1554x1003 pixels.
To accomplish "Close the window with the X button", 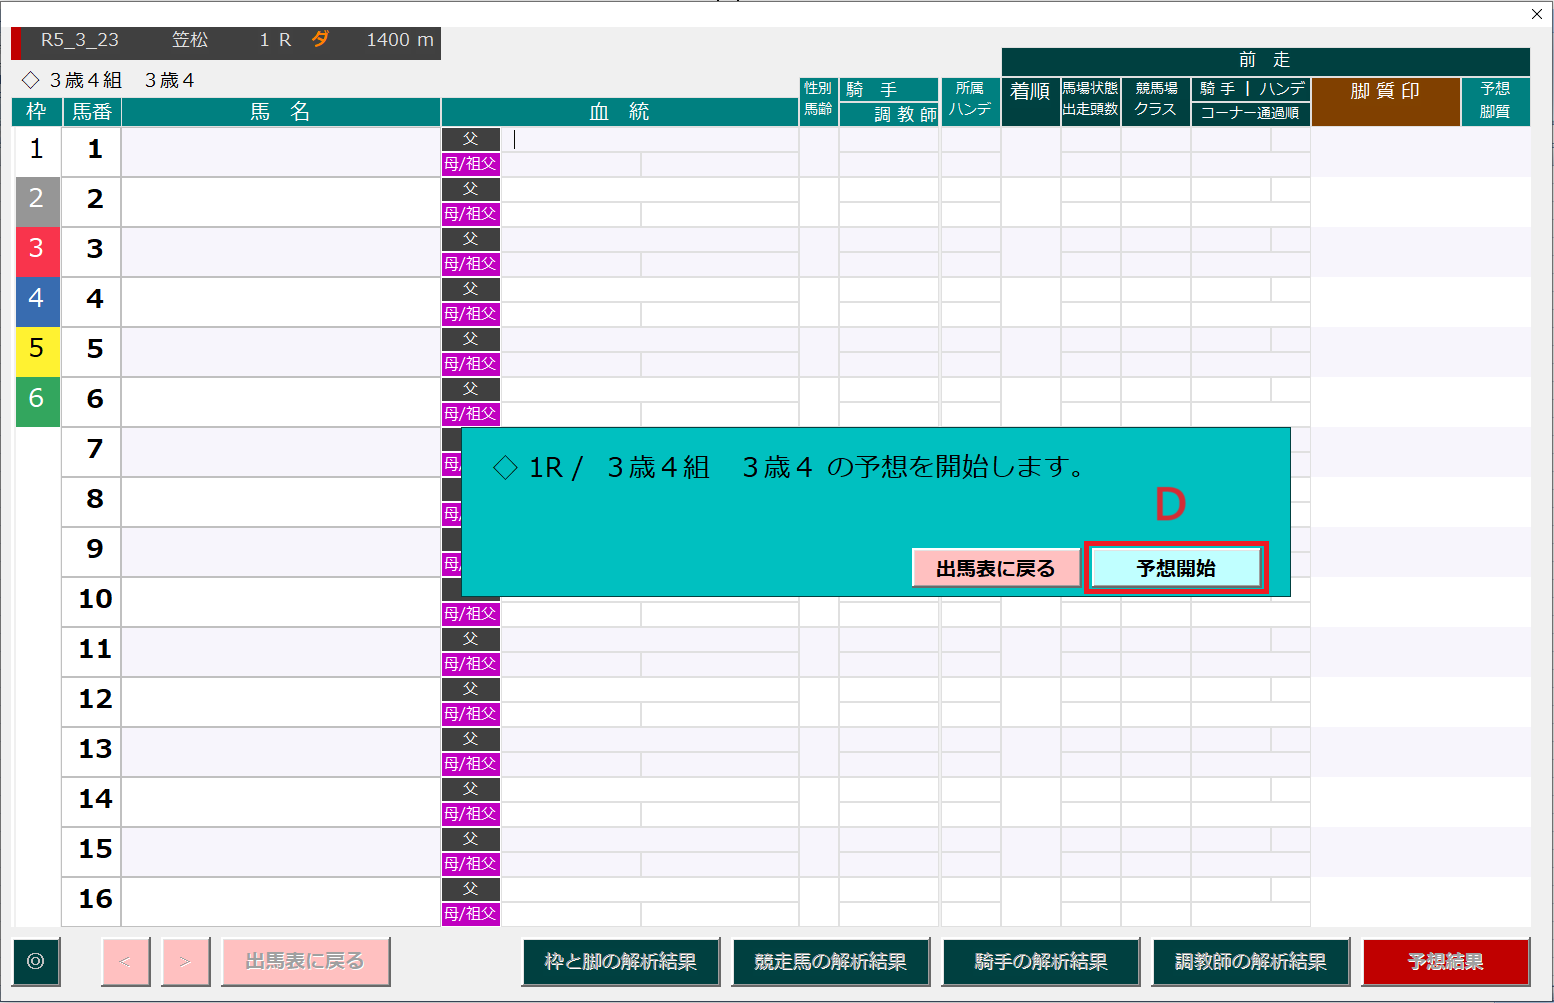I will pyautogui.click(x=1536, y=14).
